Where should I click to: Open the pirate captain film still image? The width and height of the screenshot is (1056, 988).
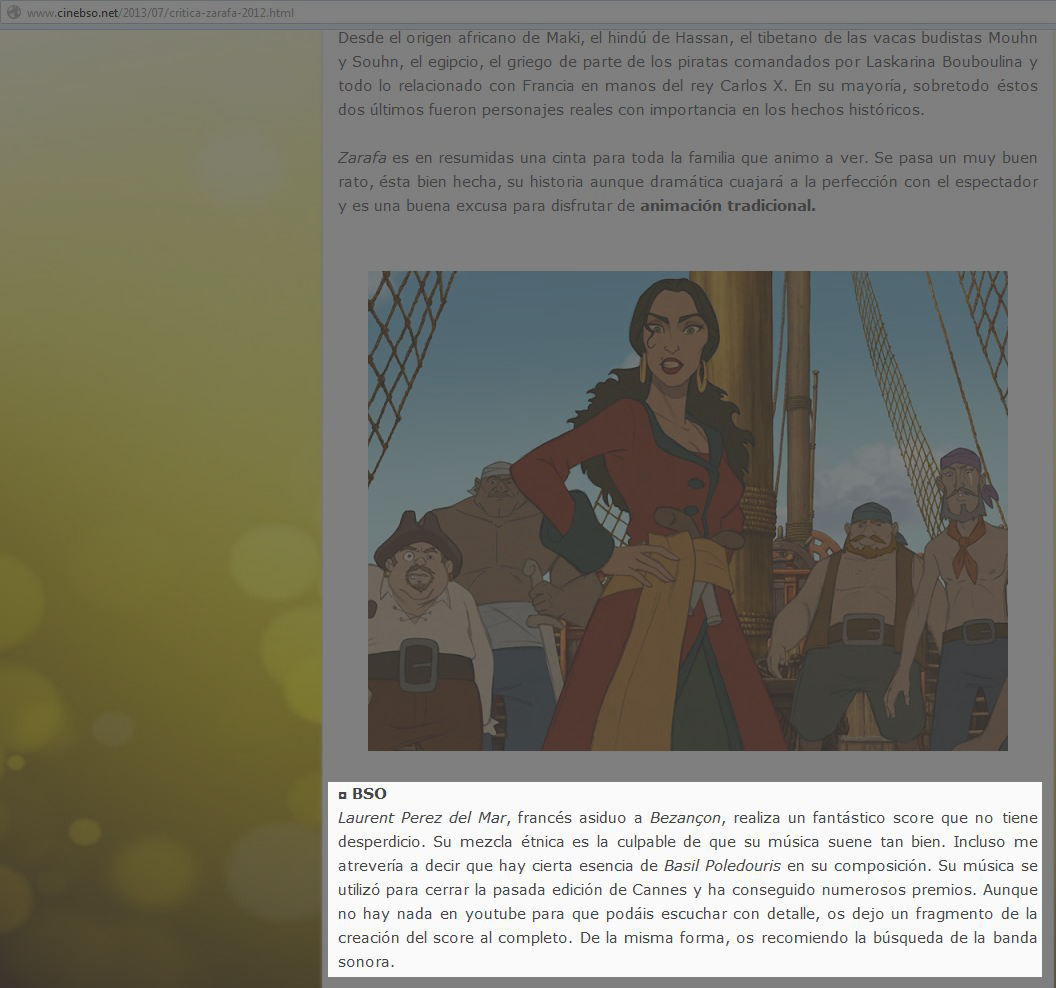click(688, 511)
